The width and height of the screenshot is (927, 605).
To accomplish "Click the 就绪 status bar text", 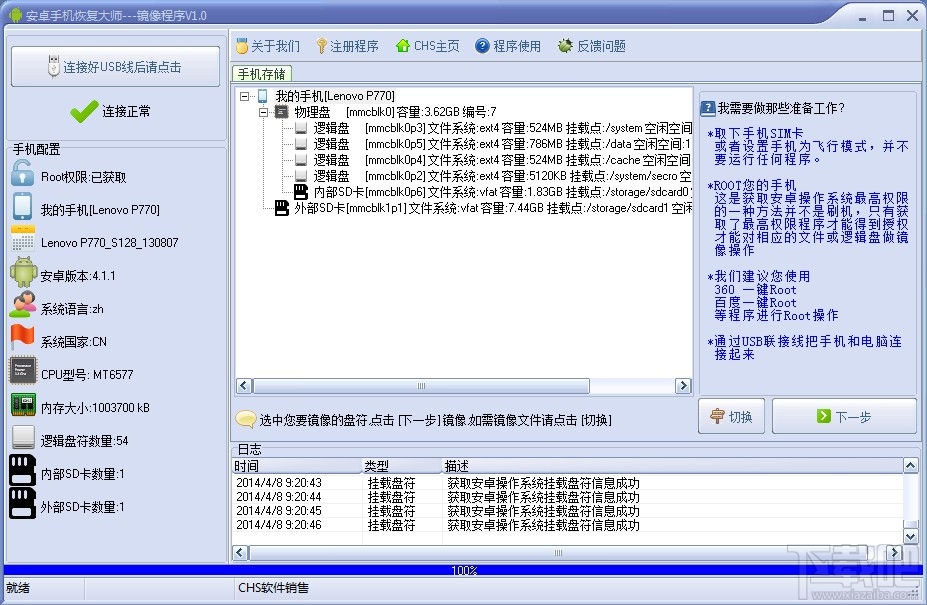I will 18,588.
